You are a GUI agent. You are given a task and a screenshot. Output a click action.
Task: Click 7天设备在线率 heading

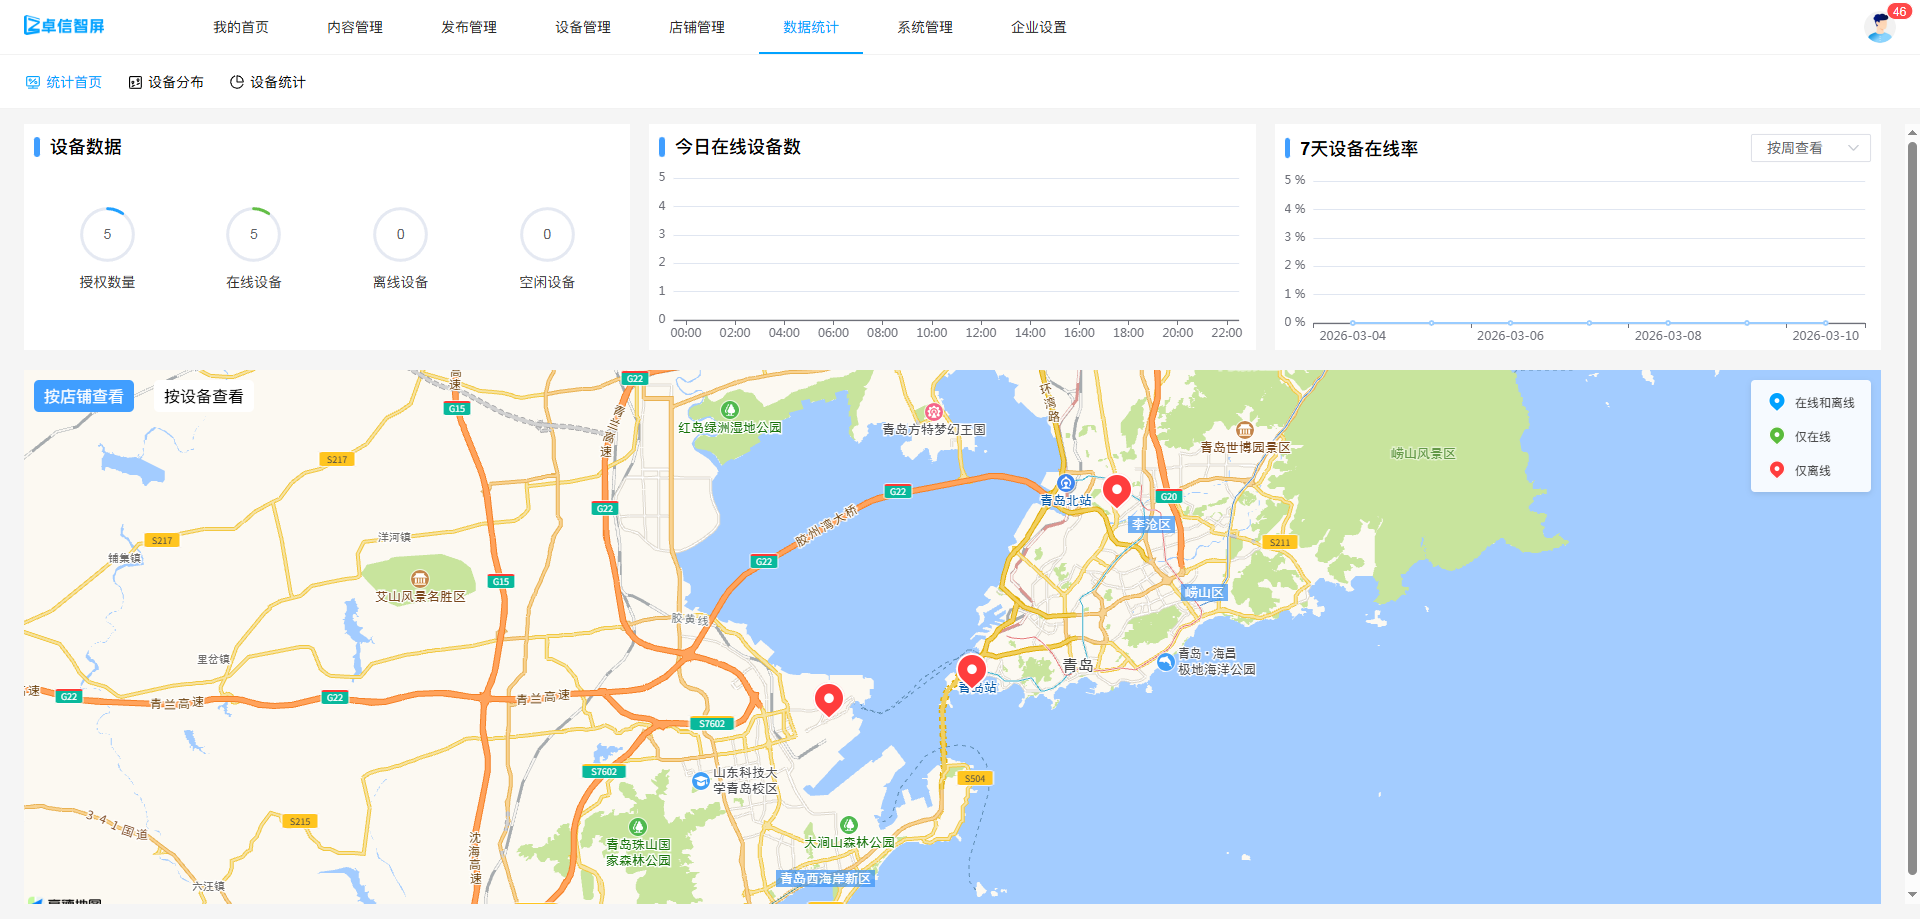pyautogui.click(x=1359, y=149)
